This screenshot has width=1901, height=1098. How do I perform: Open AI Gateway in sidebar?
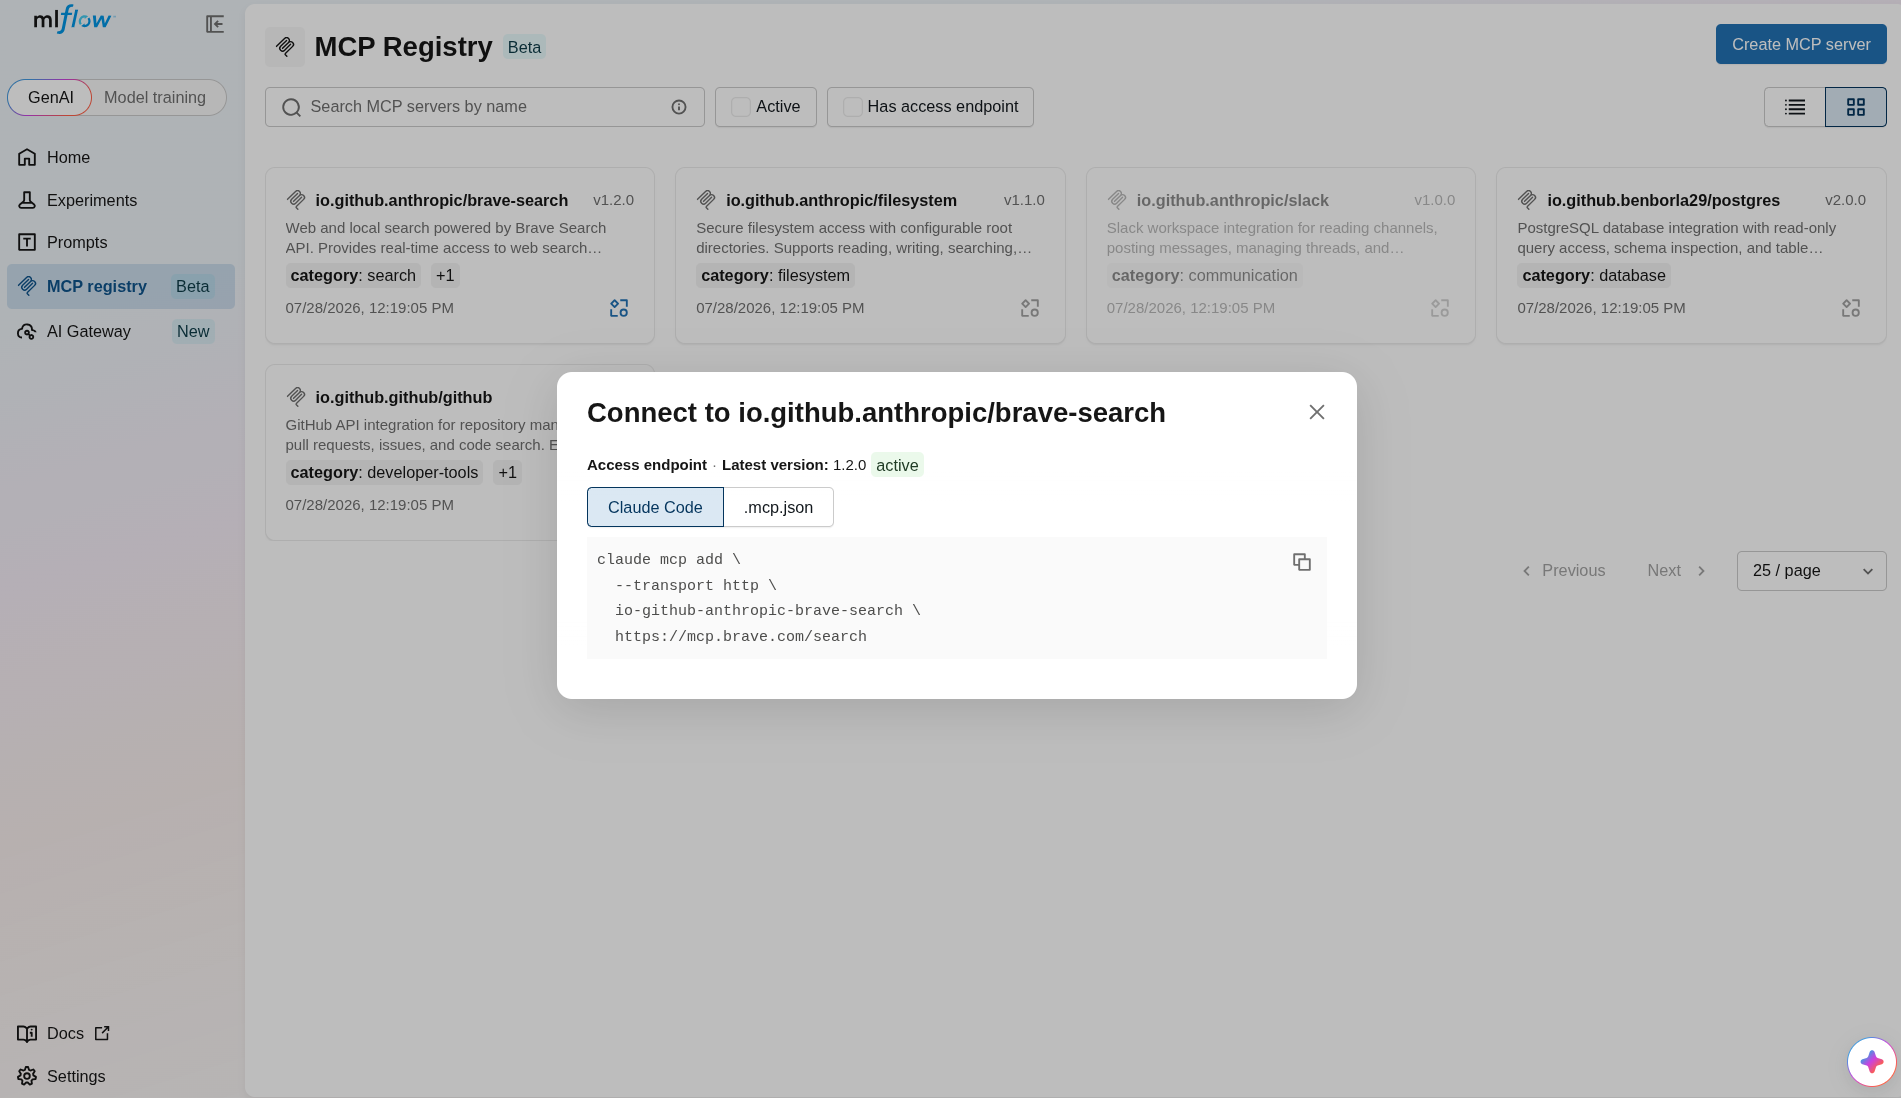[120, 331]
